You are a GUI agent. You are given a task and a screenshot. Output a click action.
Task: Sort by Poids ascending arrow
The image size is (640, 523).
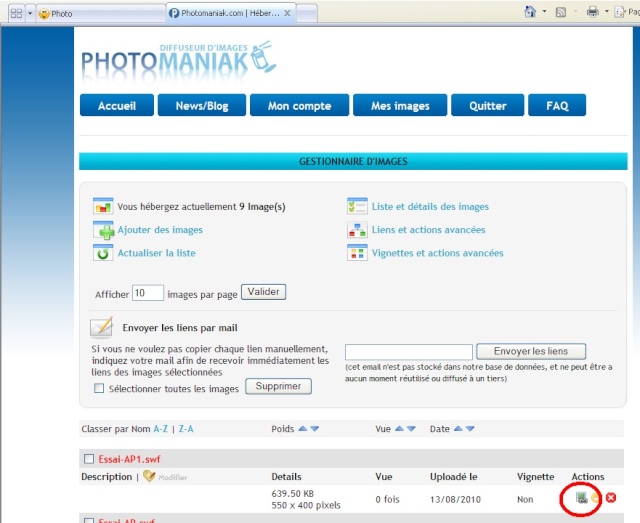click(302, 429)
